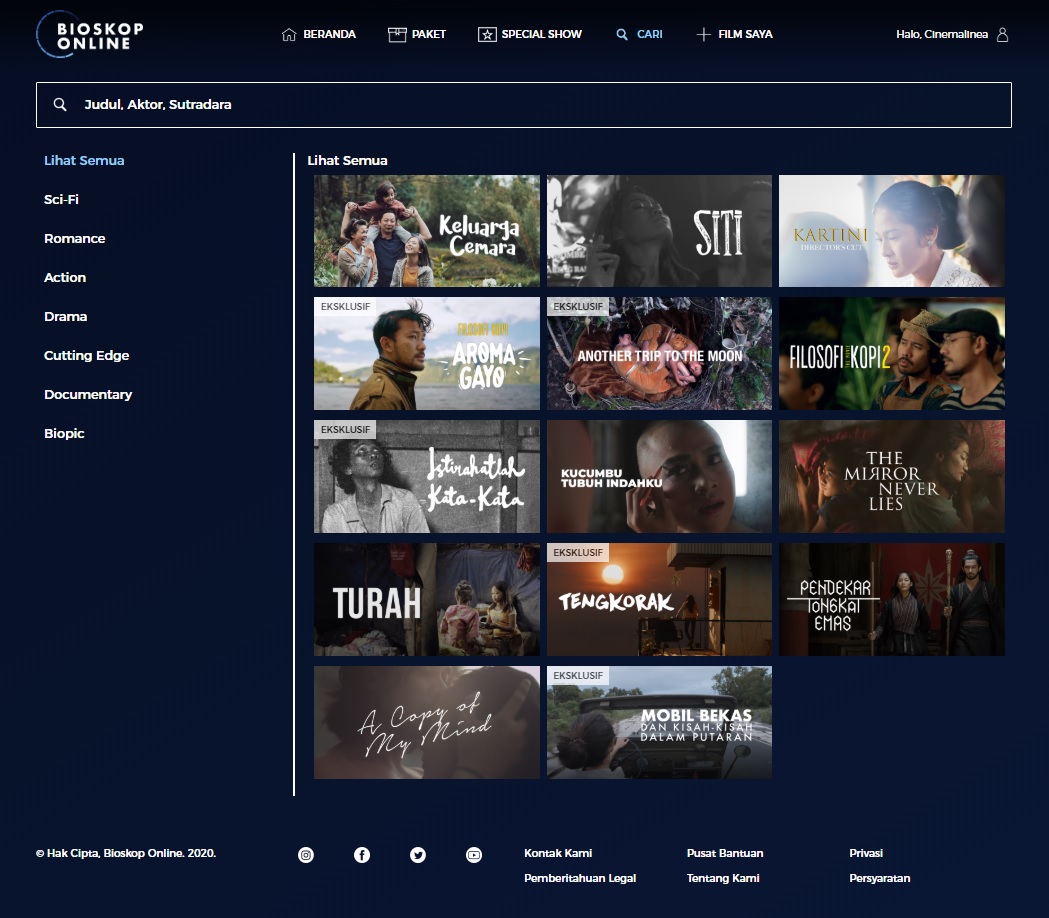This screenshot has width=1049, height=918.
Task: Filter by Documentary genre
Action: 88,394
